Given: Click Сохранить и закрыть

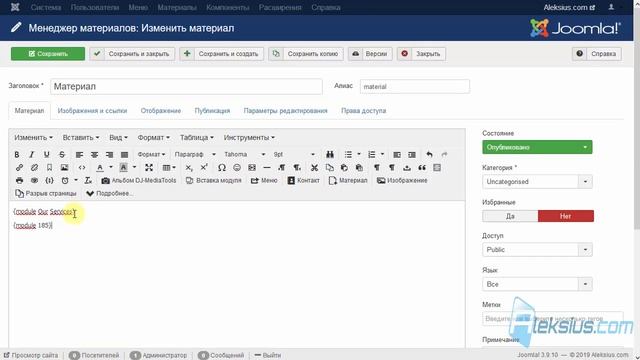Looking at the screenshot, I should [x=132, y=54].
